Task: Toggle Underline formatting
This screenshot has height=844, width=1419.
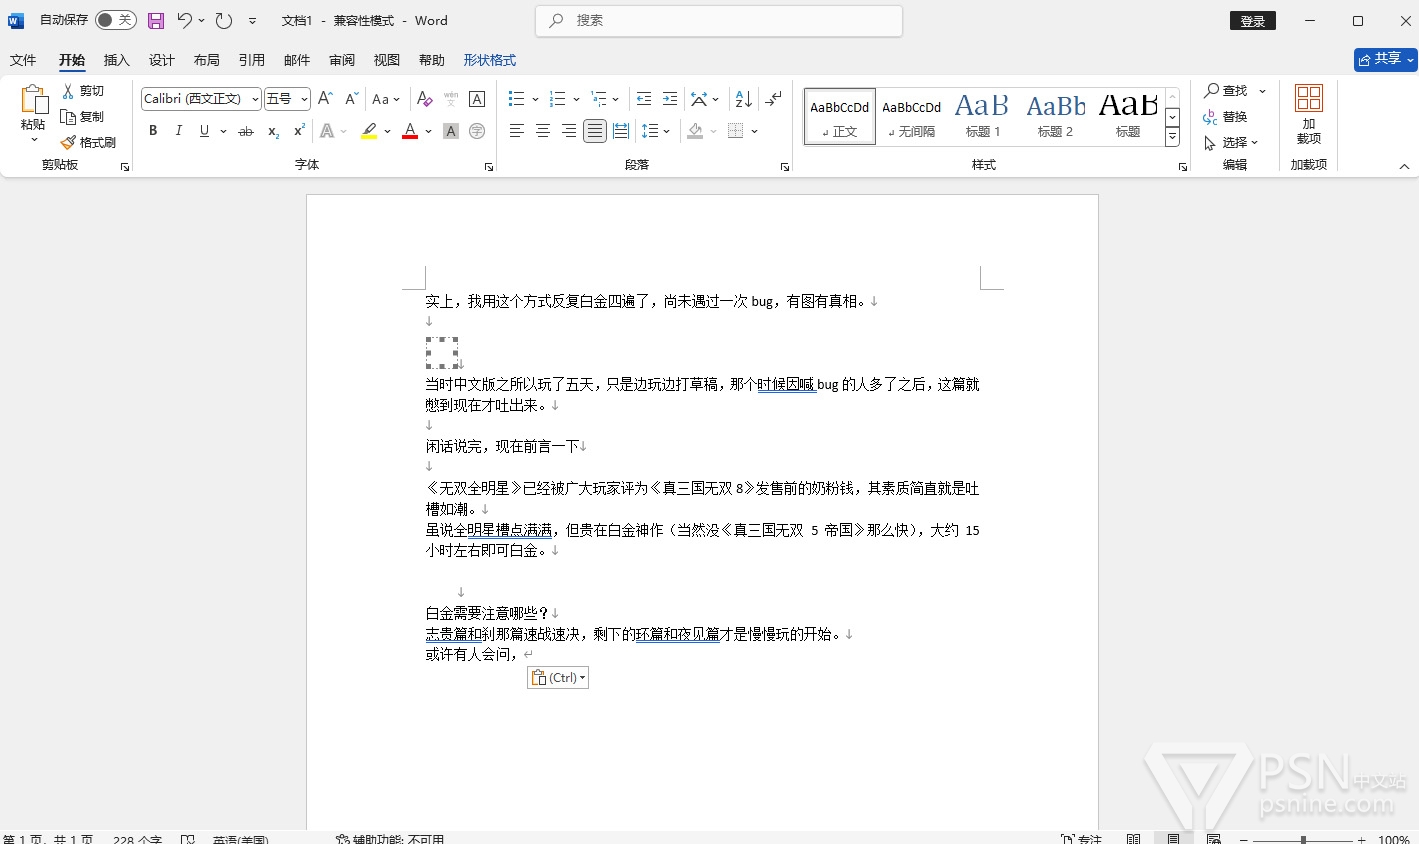Action: click(x=204, y=131)
